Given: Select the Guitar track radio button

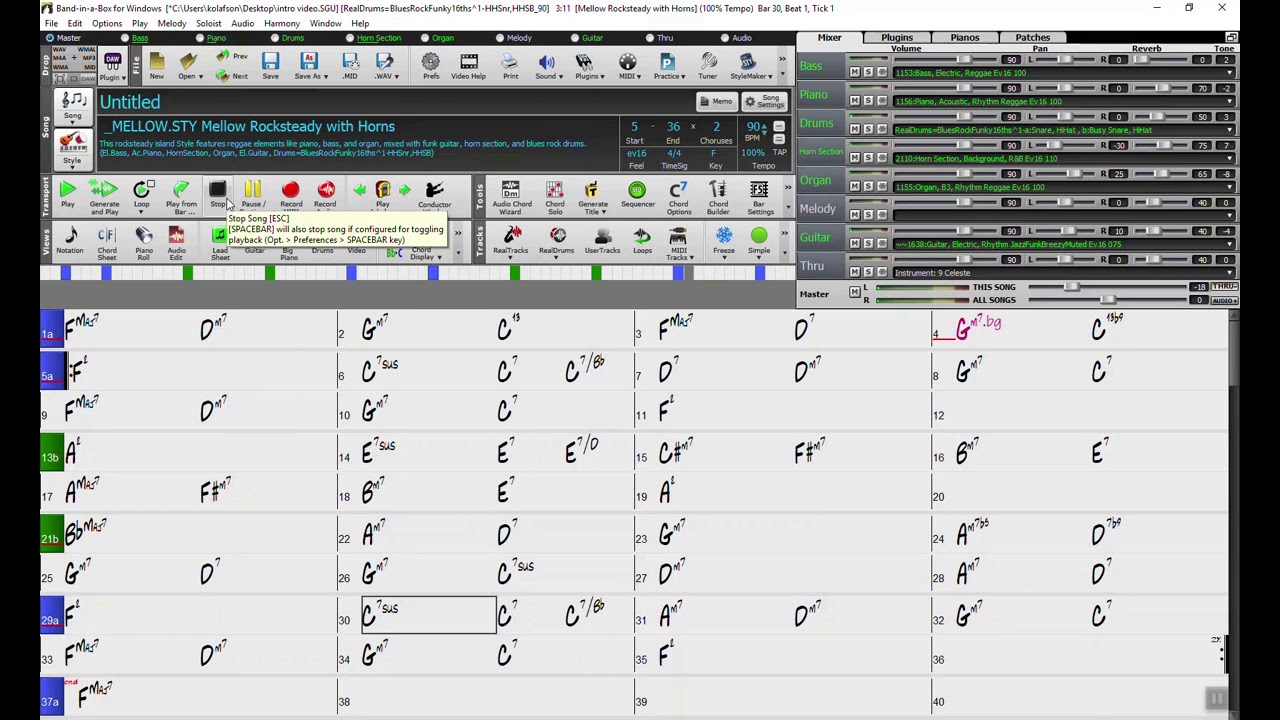Looking at the screenshot, I should tap(575, 38).
